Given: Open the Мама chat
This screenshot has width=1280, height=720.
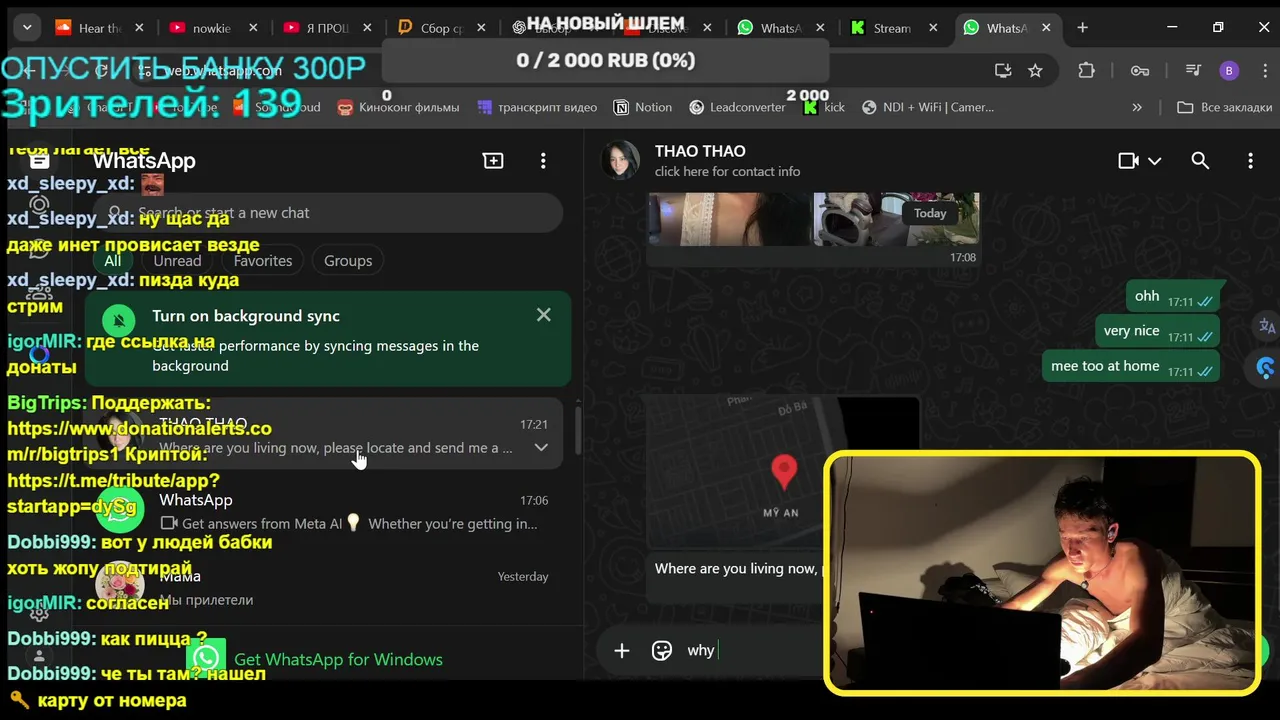Looking at the screenshot, I should tap(325, 588).
